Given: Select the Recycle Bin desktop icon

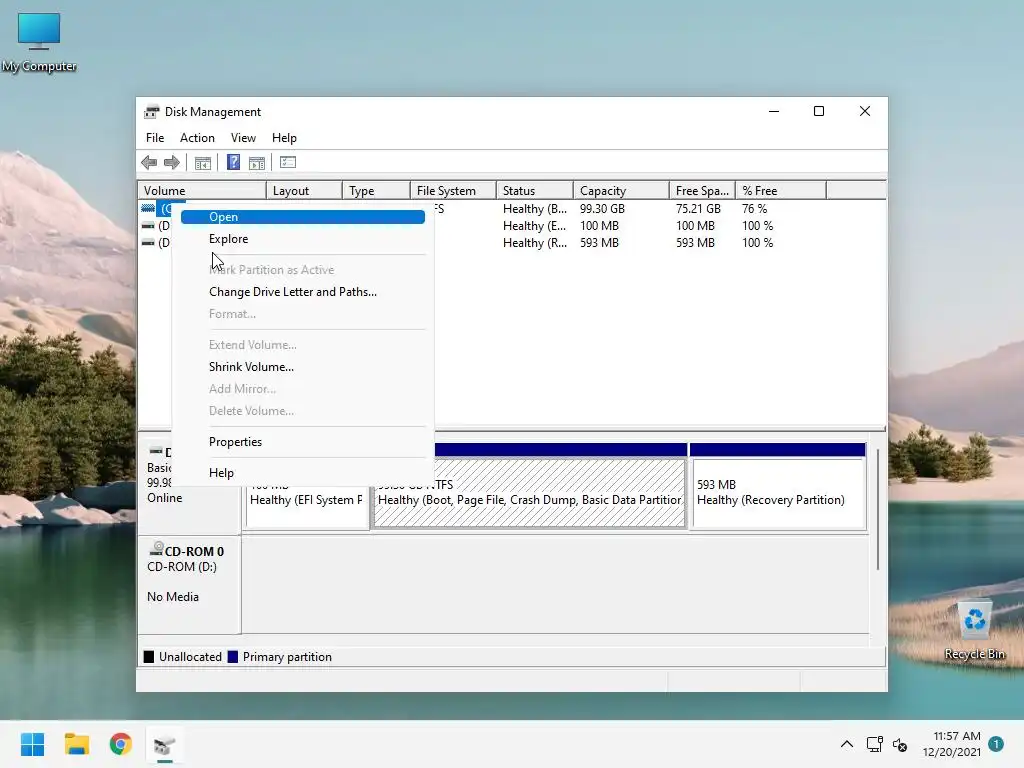Looking at the screenshot, I should pos(974,630).
